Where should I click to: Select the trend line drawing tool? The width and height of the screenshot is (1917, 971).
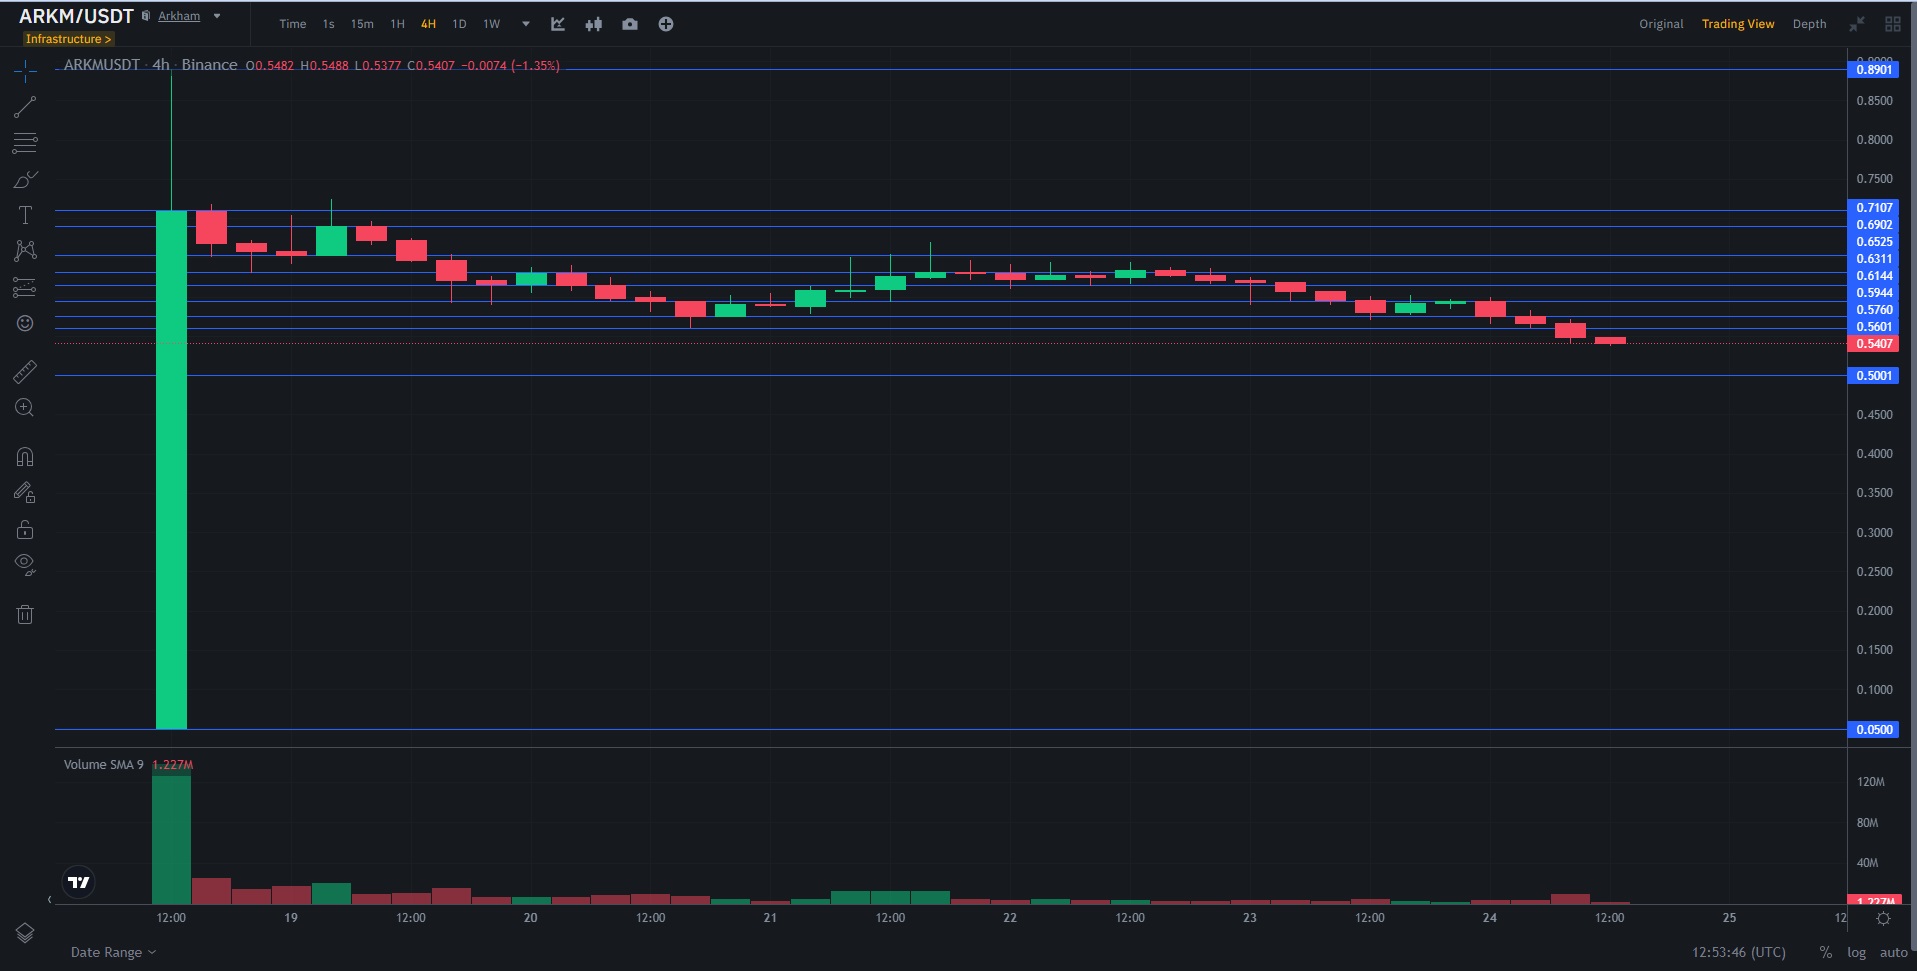coord(25,107)
